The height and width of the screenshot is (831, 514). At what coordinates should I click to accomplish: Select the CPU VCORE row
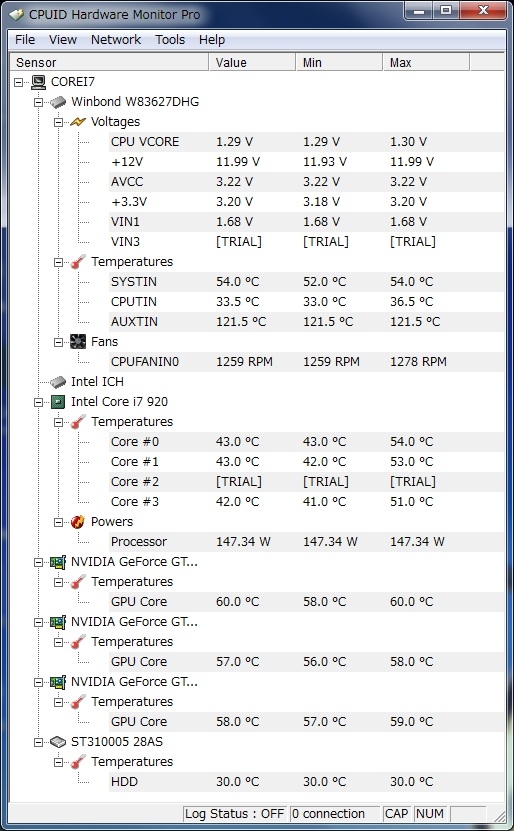(x=306, y=142)
